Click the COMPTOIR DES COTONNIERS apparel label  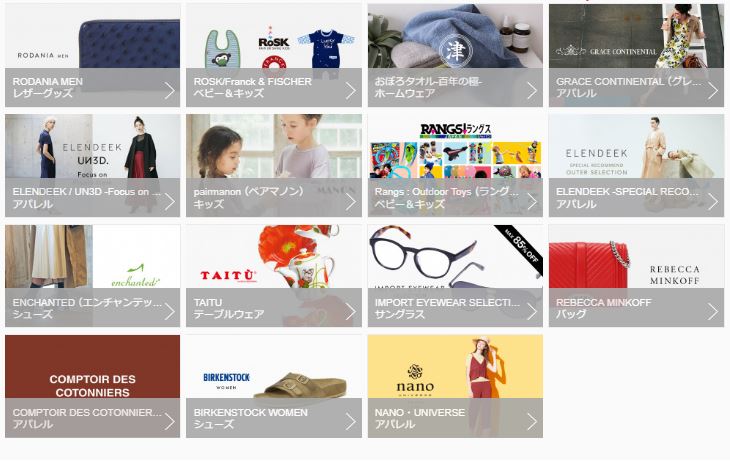click(87, 418)
